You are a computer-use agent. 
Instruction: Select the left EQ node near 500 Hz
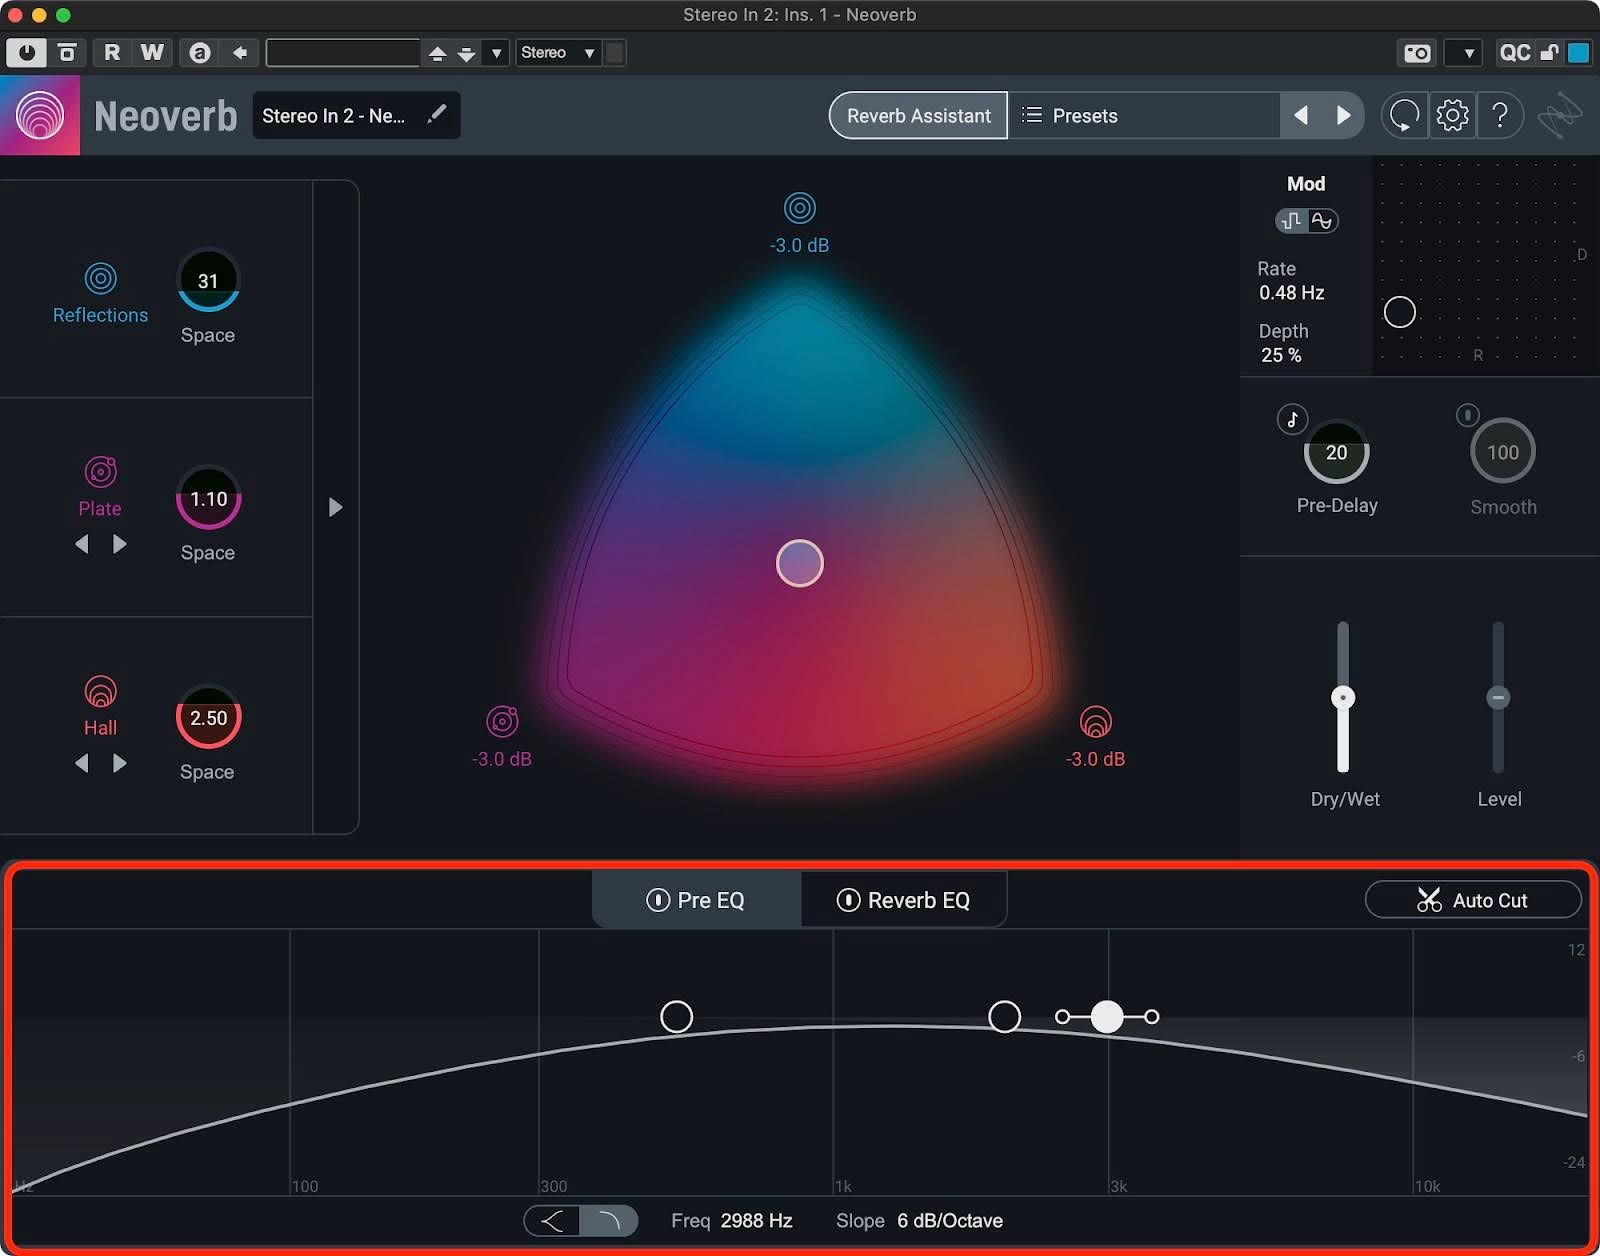coord(677,1016)
